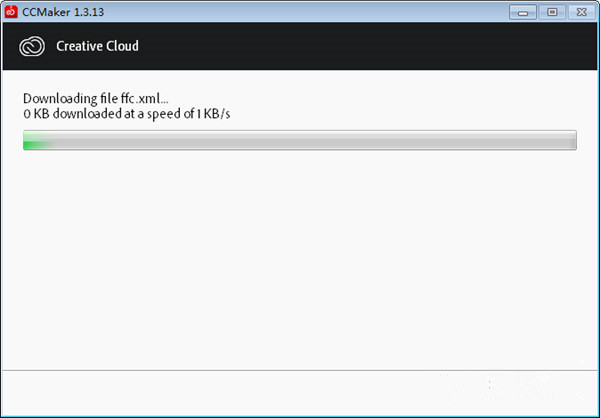Click the empty black header bar area
This screenshot has height=418, width=600.
(x=380, y=46)
